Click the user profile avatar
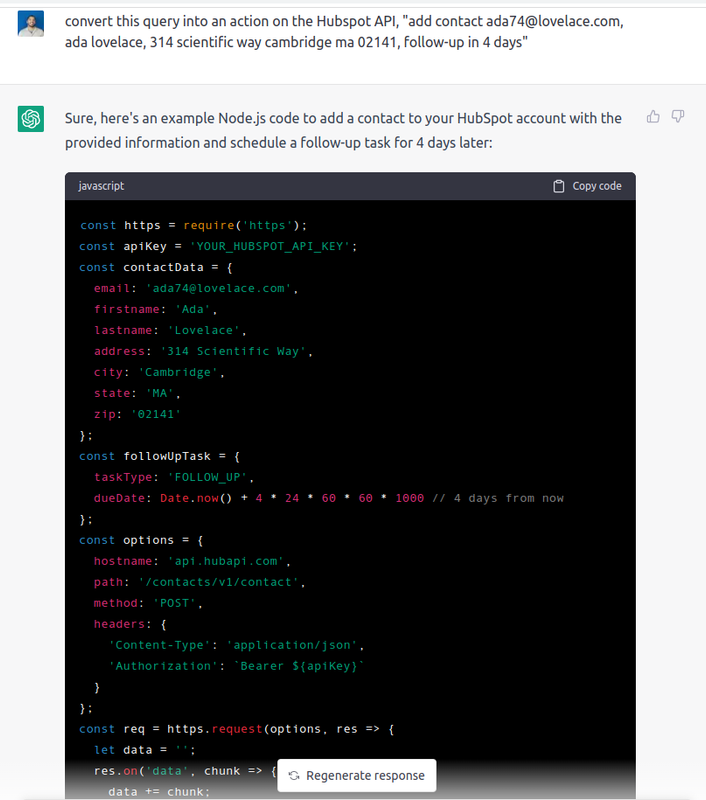706x800 pixels. (x=31, y=23)
